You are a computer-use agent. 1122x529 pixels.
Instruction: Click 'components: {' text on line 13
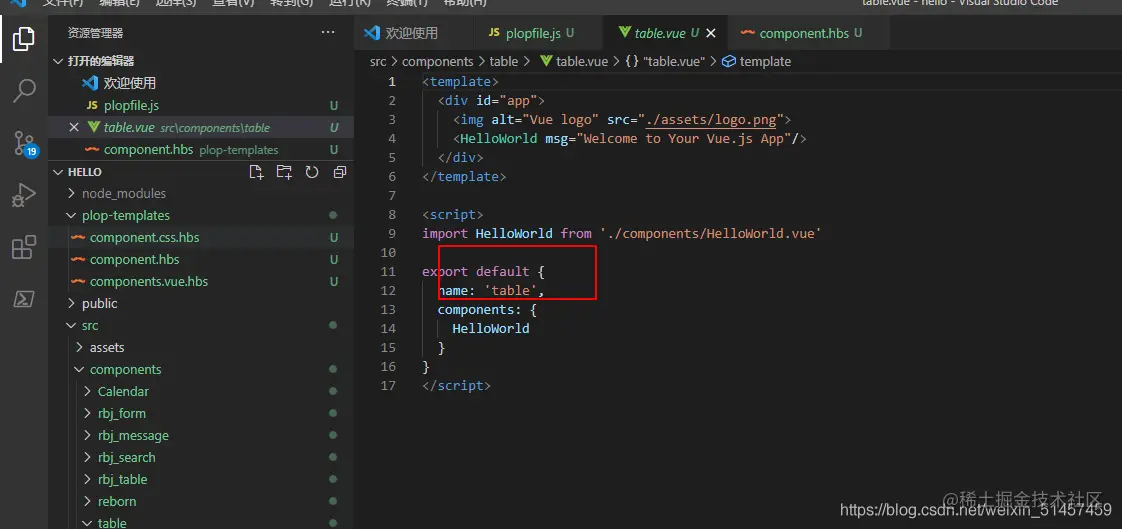tap(487, 309)
